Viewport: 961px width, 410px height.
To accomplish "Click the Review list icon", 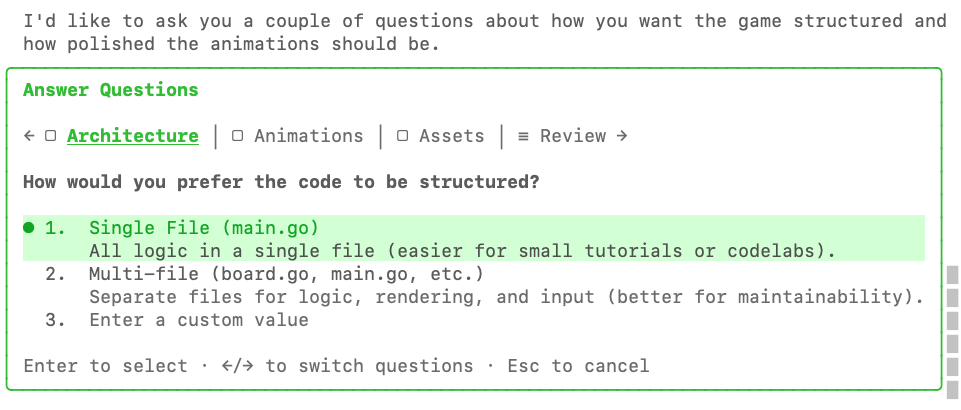I will click(523, 136).
